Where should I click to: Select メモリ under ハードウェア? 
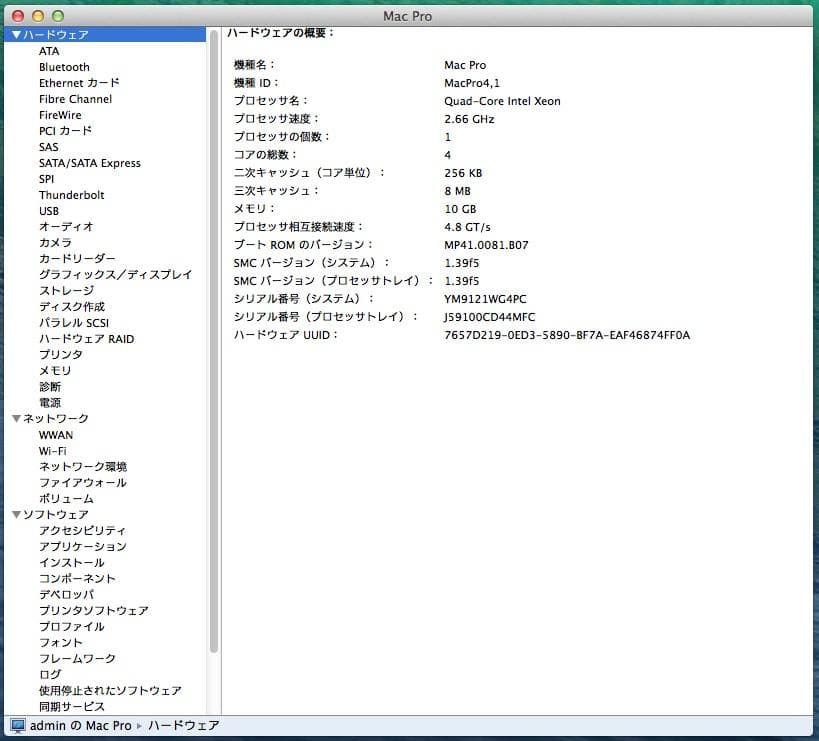(x=55, y=371)
